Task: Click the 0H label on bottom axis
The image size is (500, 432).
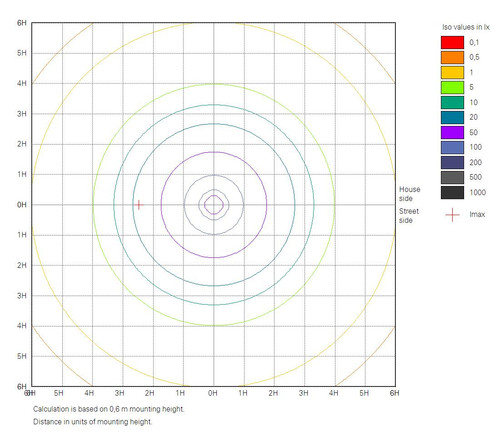Action: 213,393
